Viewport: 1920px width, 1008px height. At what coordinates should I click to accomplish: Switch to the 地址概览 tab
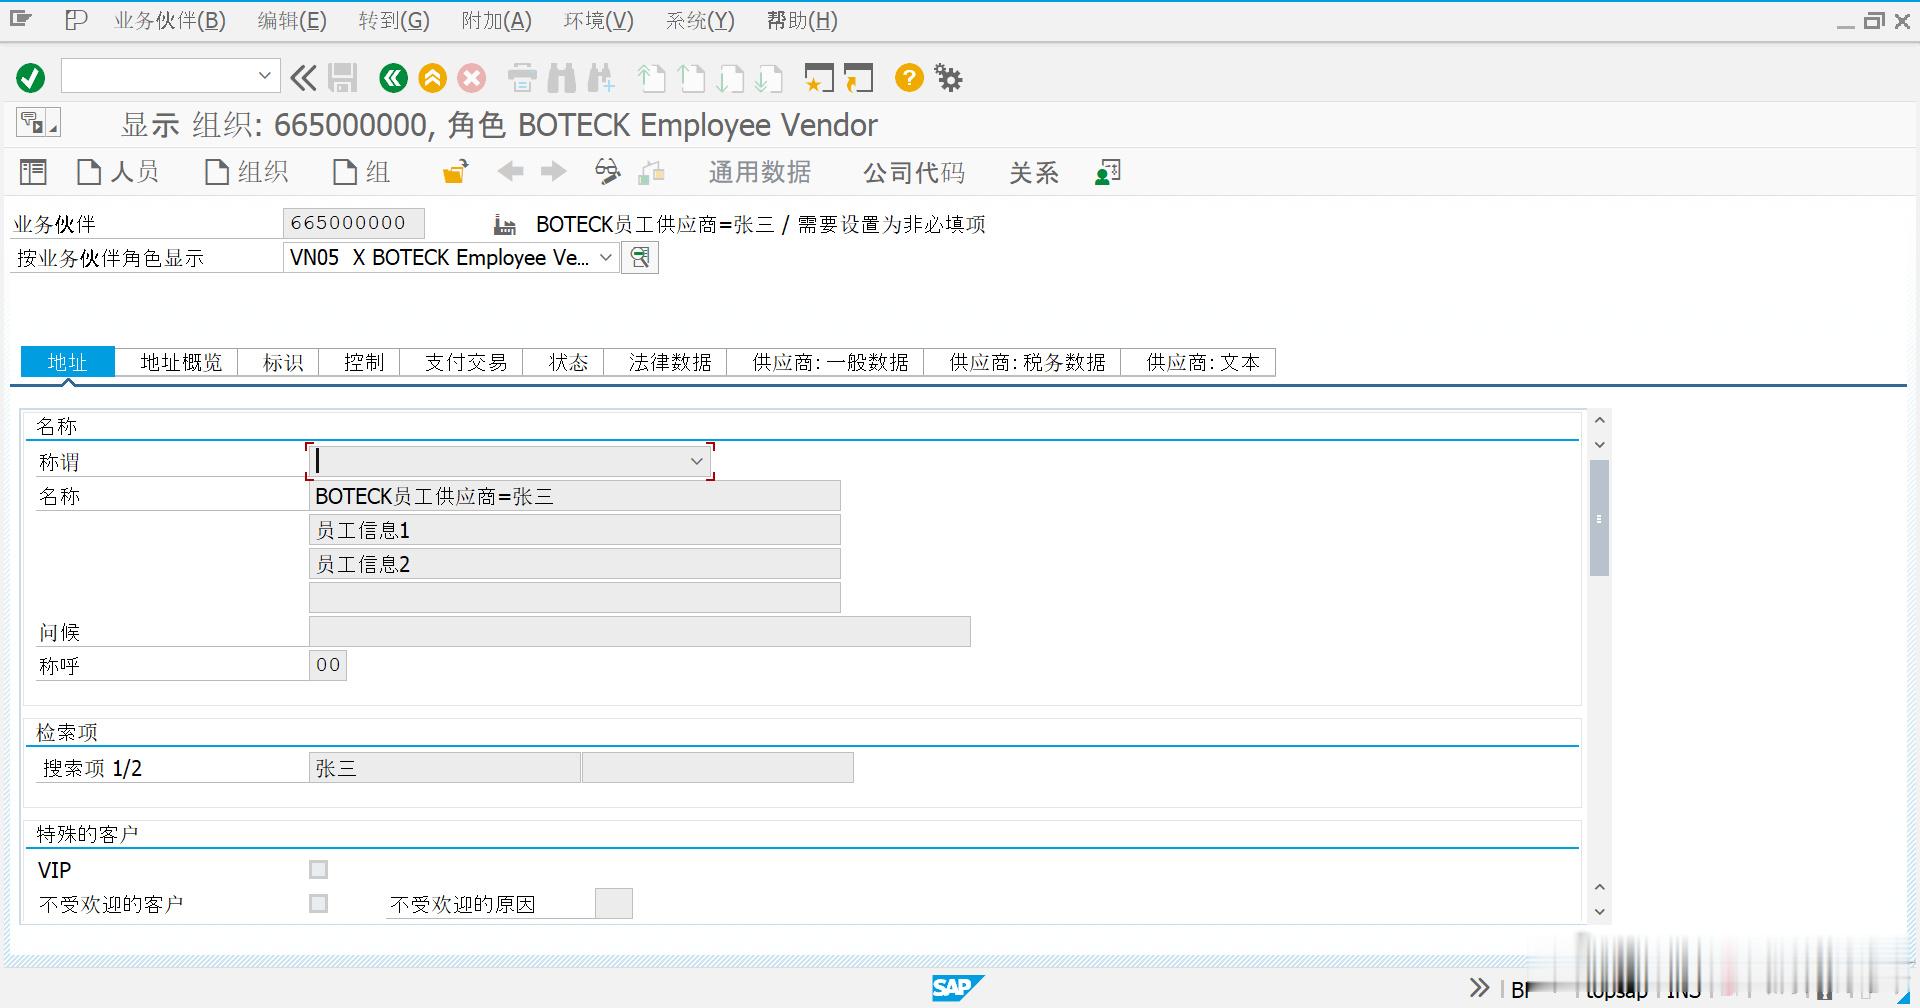[x=181, y=362]
